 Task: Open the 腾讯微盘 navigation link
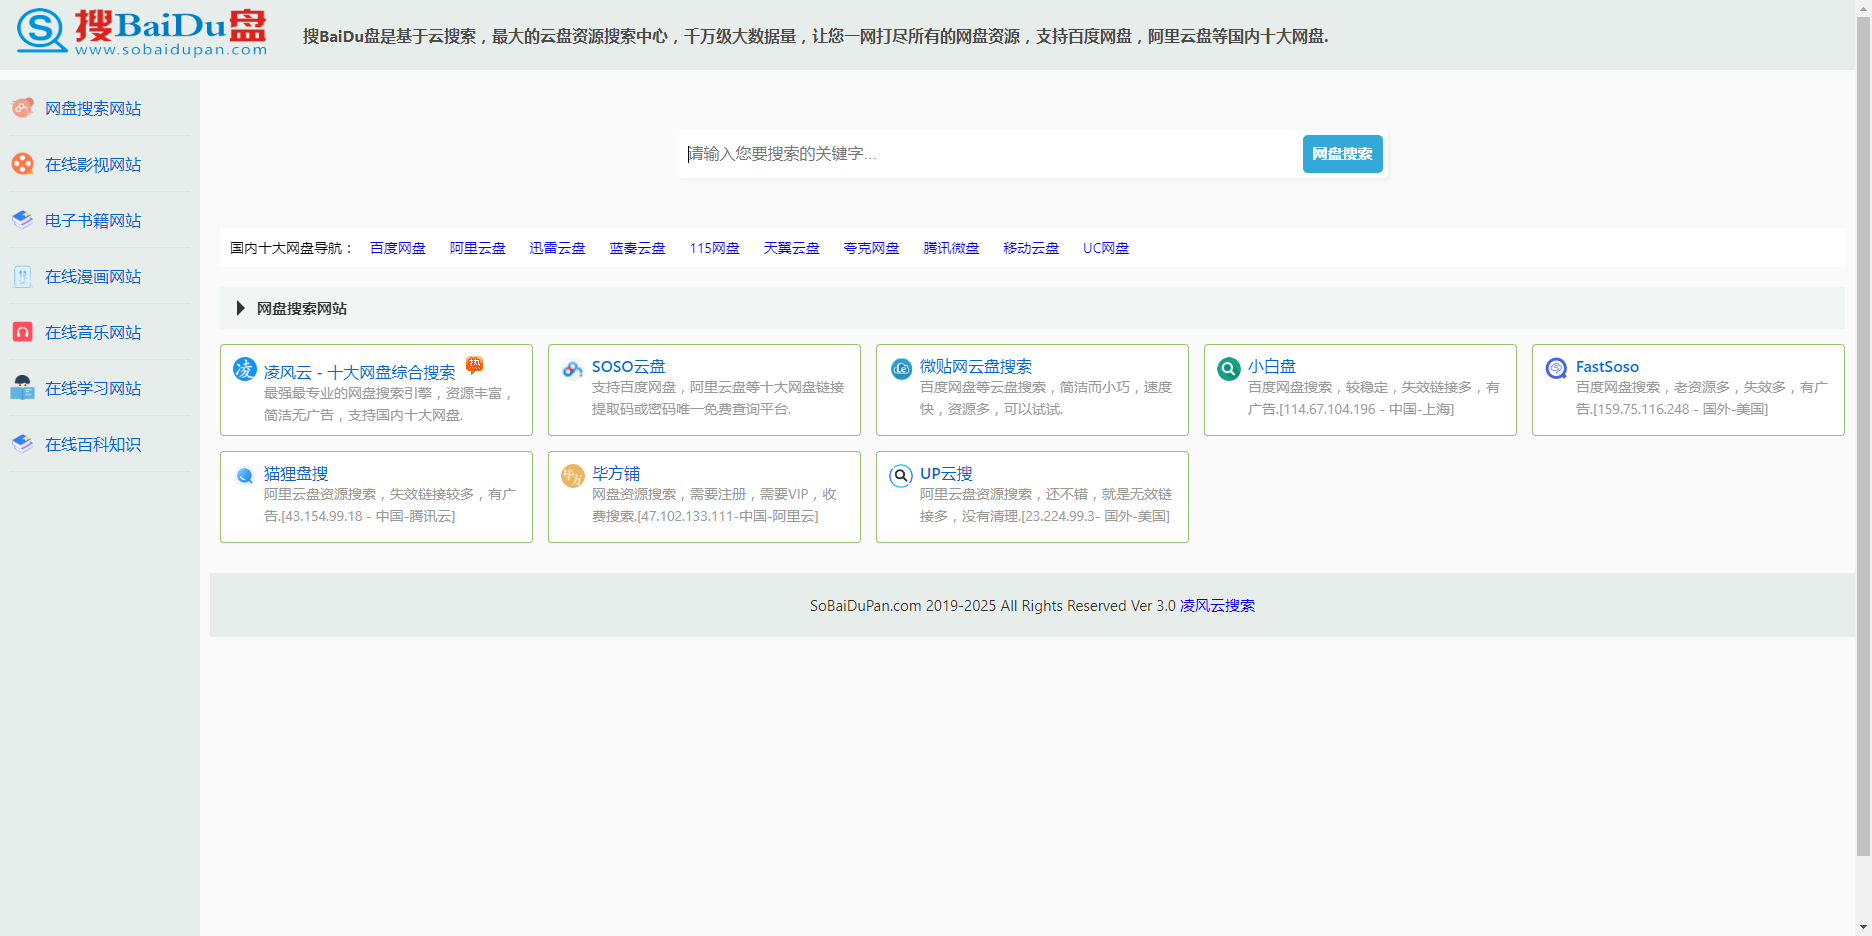pos(952,248)
